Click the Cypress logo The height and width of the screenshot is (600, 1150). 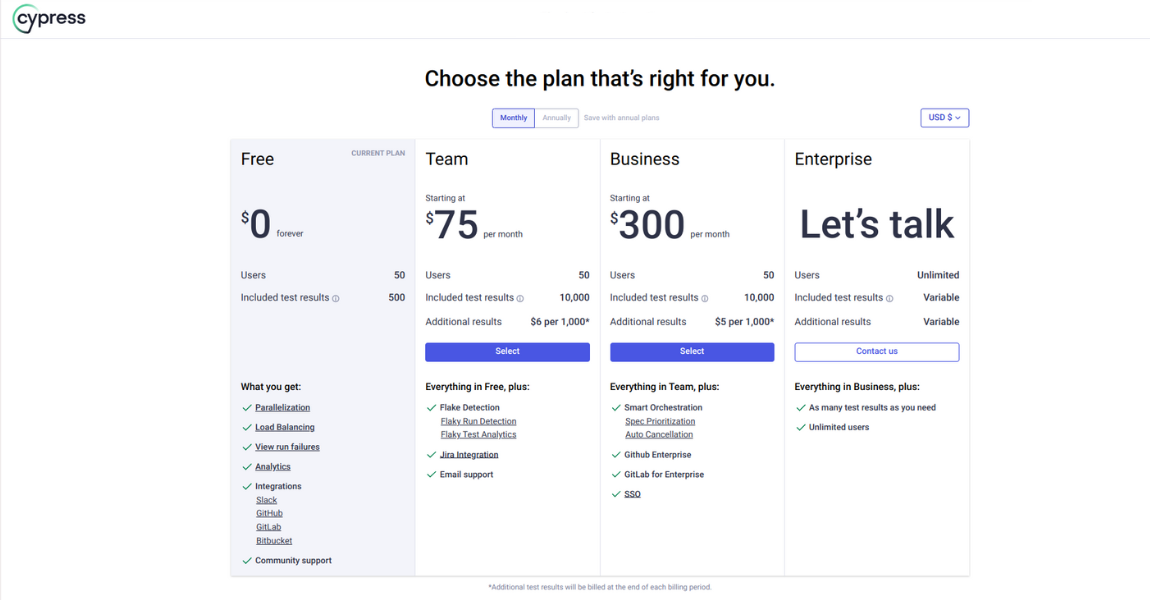[49, 18]
